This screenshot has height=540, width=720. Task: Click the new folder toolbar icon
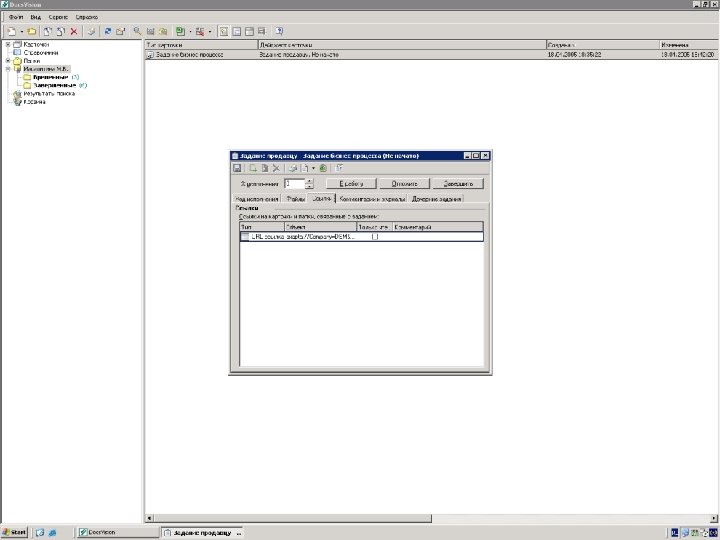[x=31, y=31]
